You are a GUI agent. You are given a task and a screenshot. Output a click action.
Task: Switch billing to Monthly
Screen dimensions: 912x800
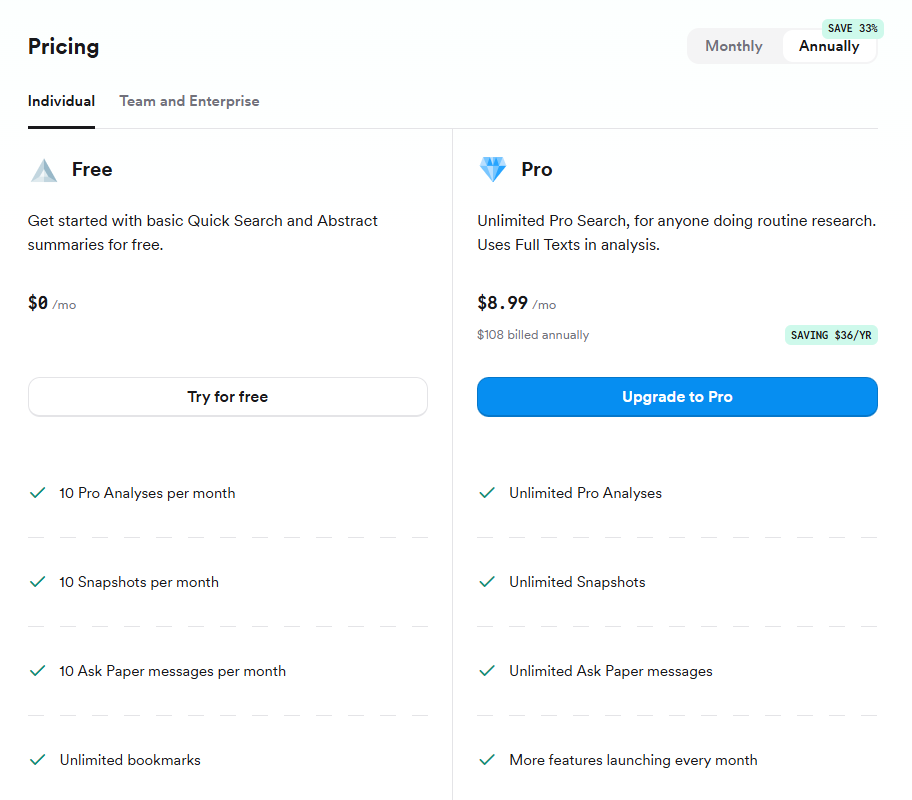(733, 46)
